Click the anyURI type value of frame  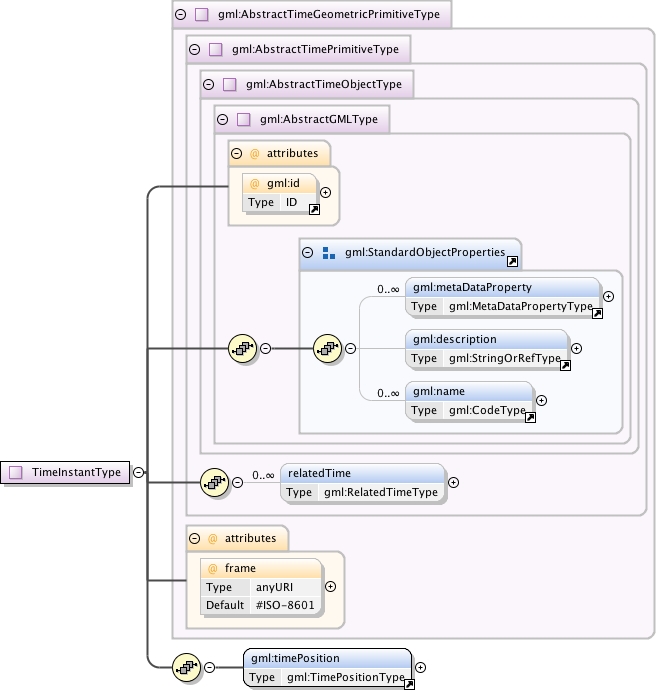click(x=274, y=587)
